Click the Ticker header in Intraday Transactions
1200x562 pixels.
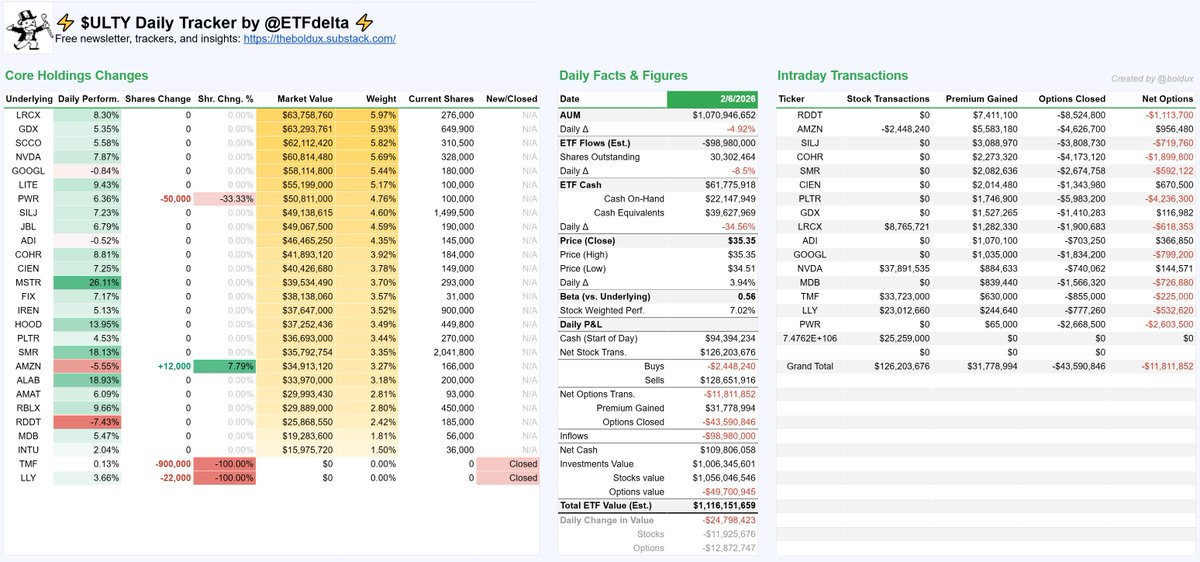(791, 99)
